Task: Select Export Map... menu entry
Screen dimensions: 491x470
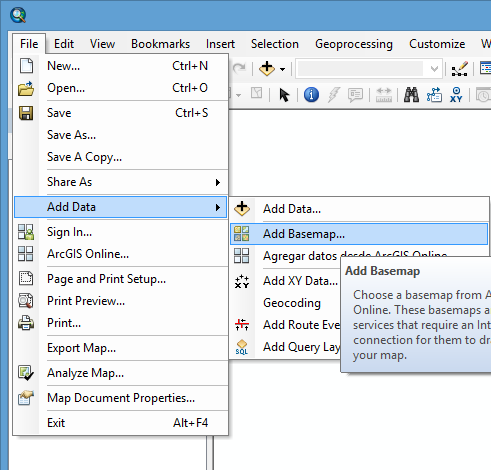Action: pyautogui.click(x=120, y=348)
